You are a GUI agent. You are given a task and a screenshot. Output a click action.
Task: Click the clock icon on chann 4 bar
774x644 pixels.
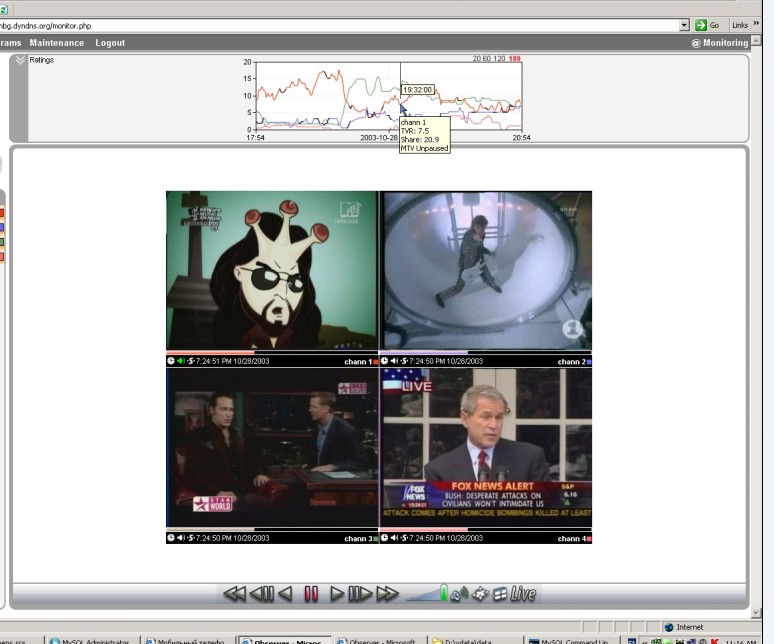(x=385, y=538)
